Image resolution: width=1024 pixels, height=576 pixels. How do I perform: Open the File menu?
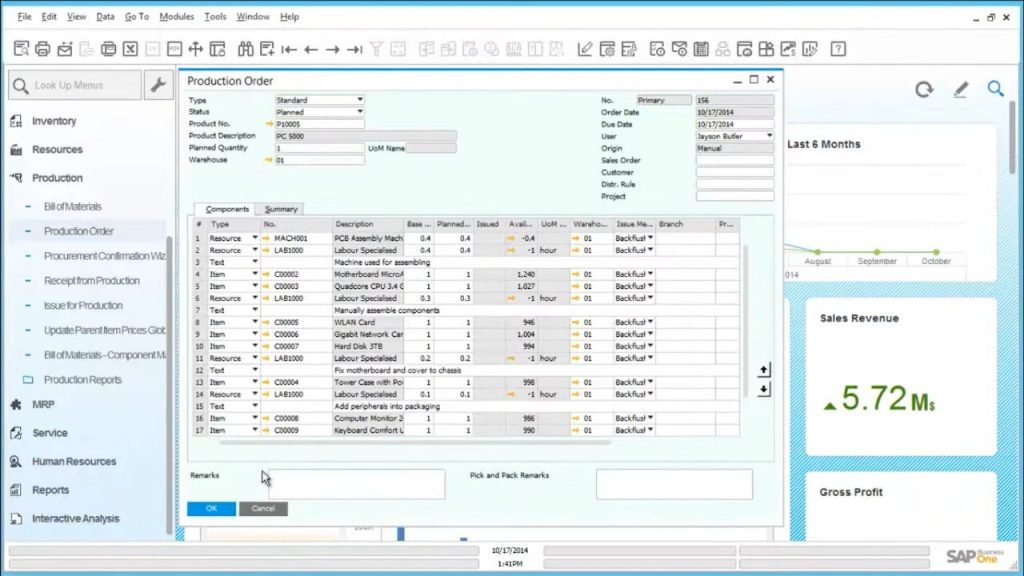(x=24, y=16)
